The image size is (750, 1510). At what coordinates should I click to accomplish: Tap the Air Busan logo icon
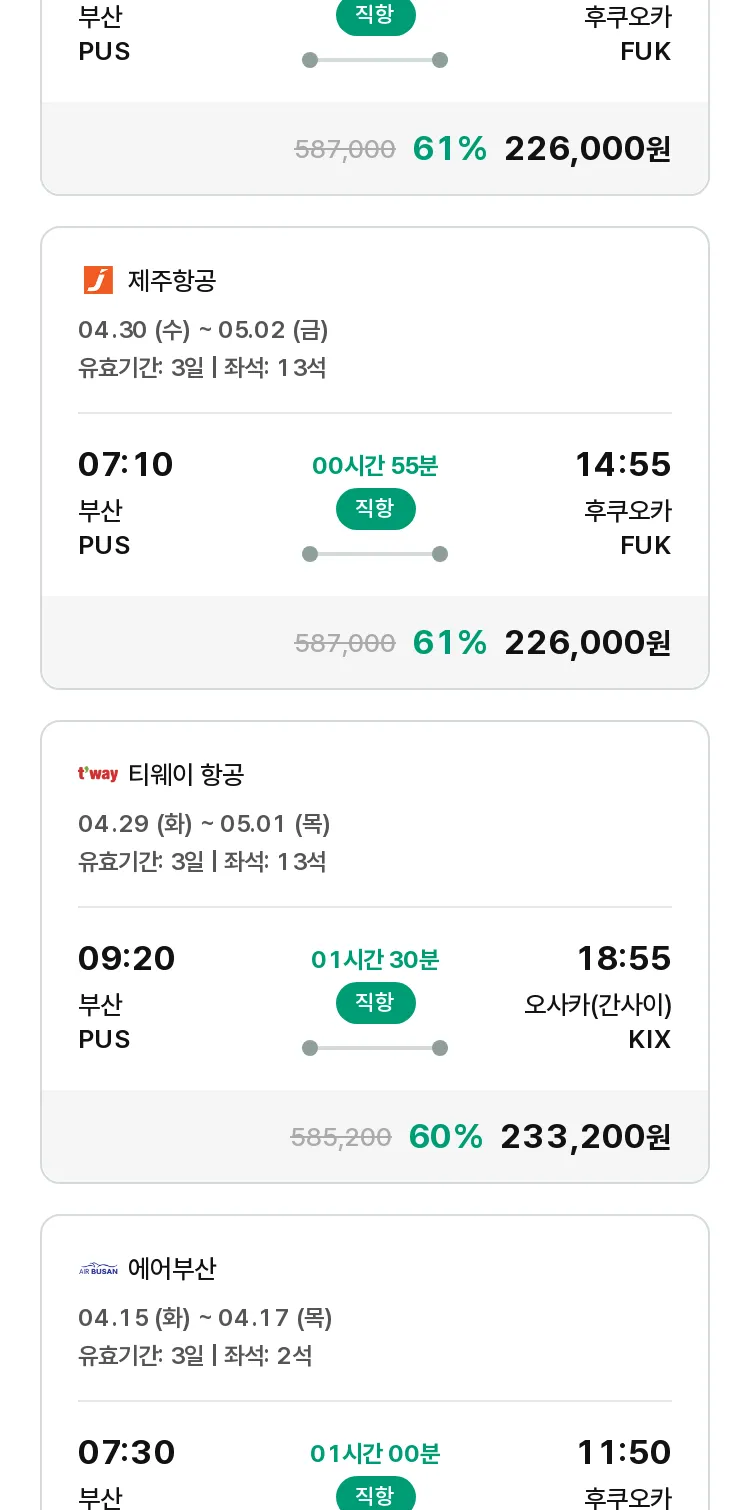point(98,1268)
